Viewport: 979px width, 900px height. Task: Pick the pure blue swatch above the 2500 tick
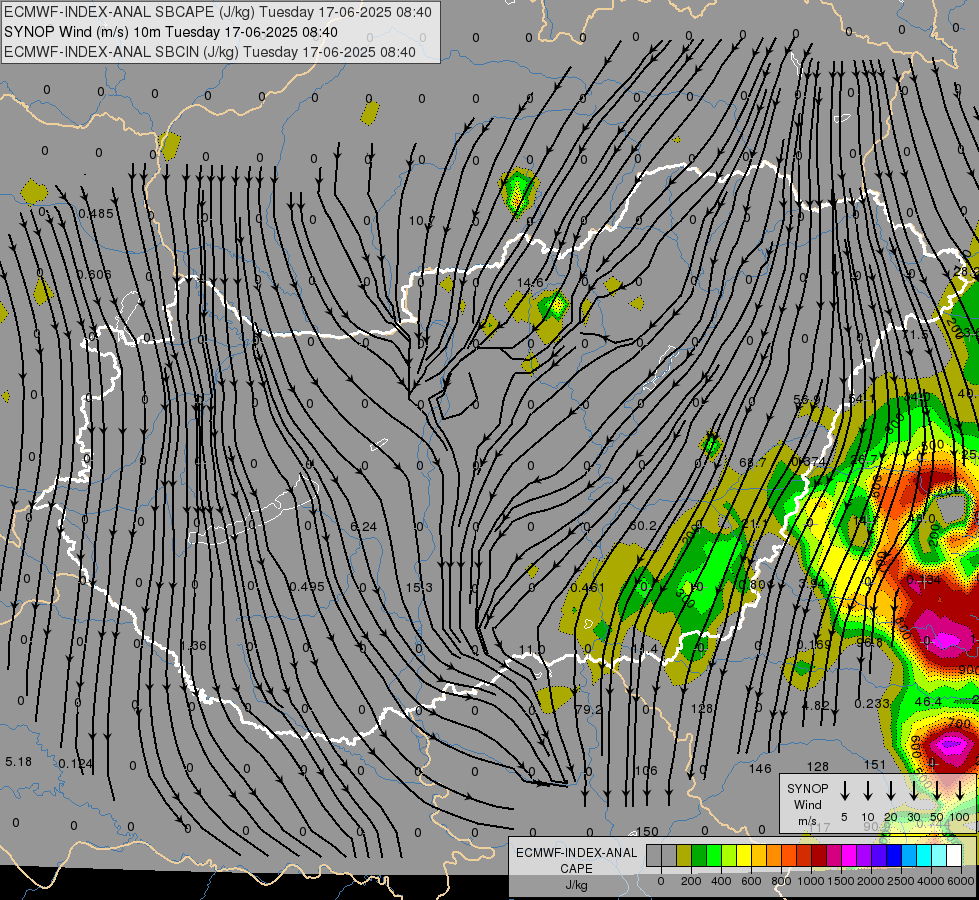893,855
